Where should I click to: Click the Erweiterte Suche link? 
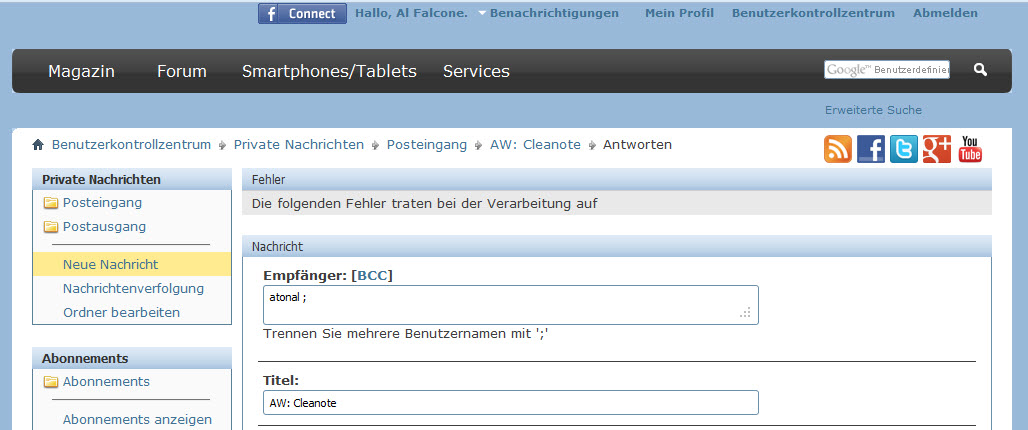(x=873, y=110)
